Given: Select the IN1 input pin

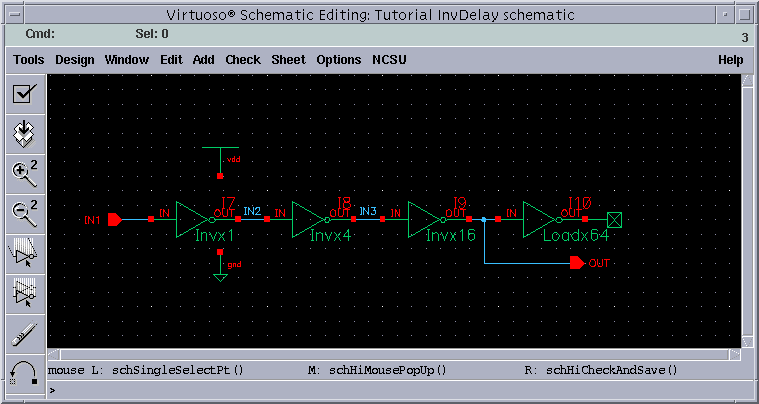Looking at the screenshot, I should coord(115,220).
